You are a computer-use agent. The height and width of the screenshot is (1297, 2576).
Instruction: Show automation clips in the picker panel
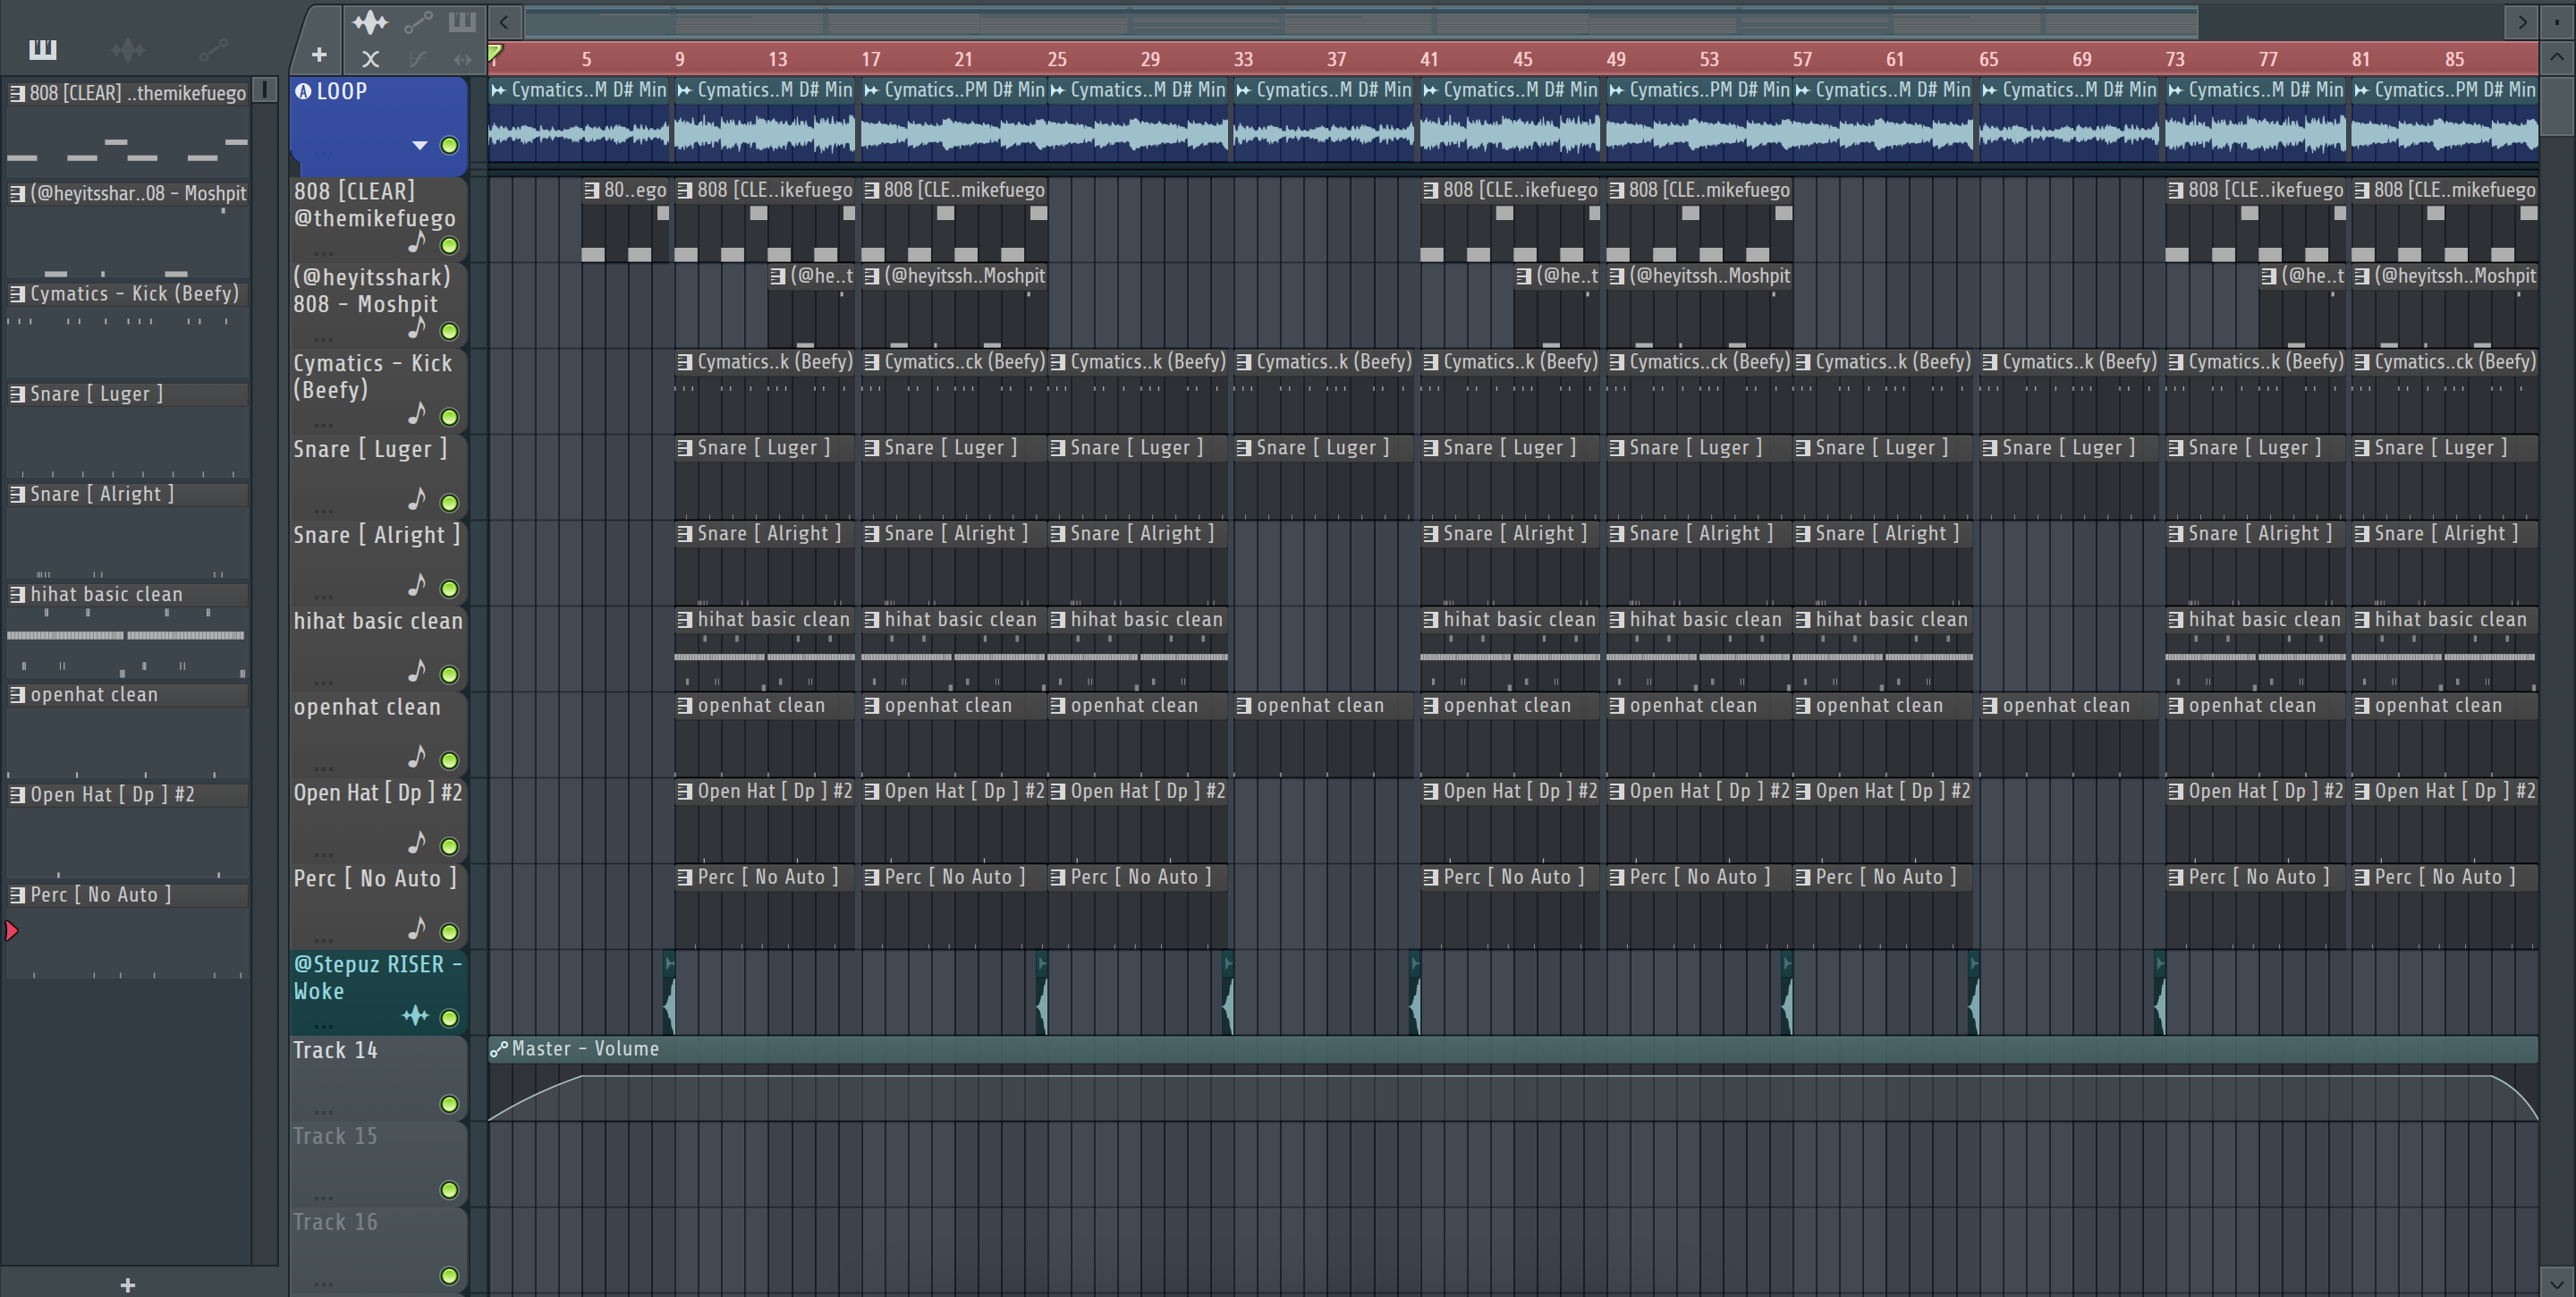click(213, 49)
